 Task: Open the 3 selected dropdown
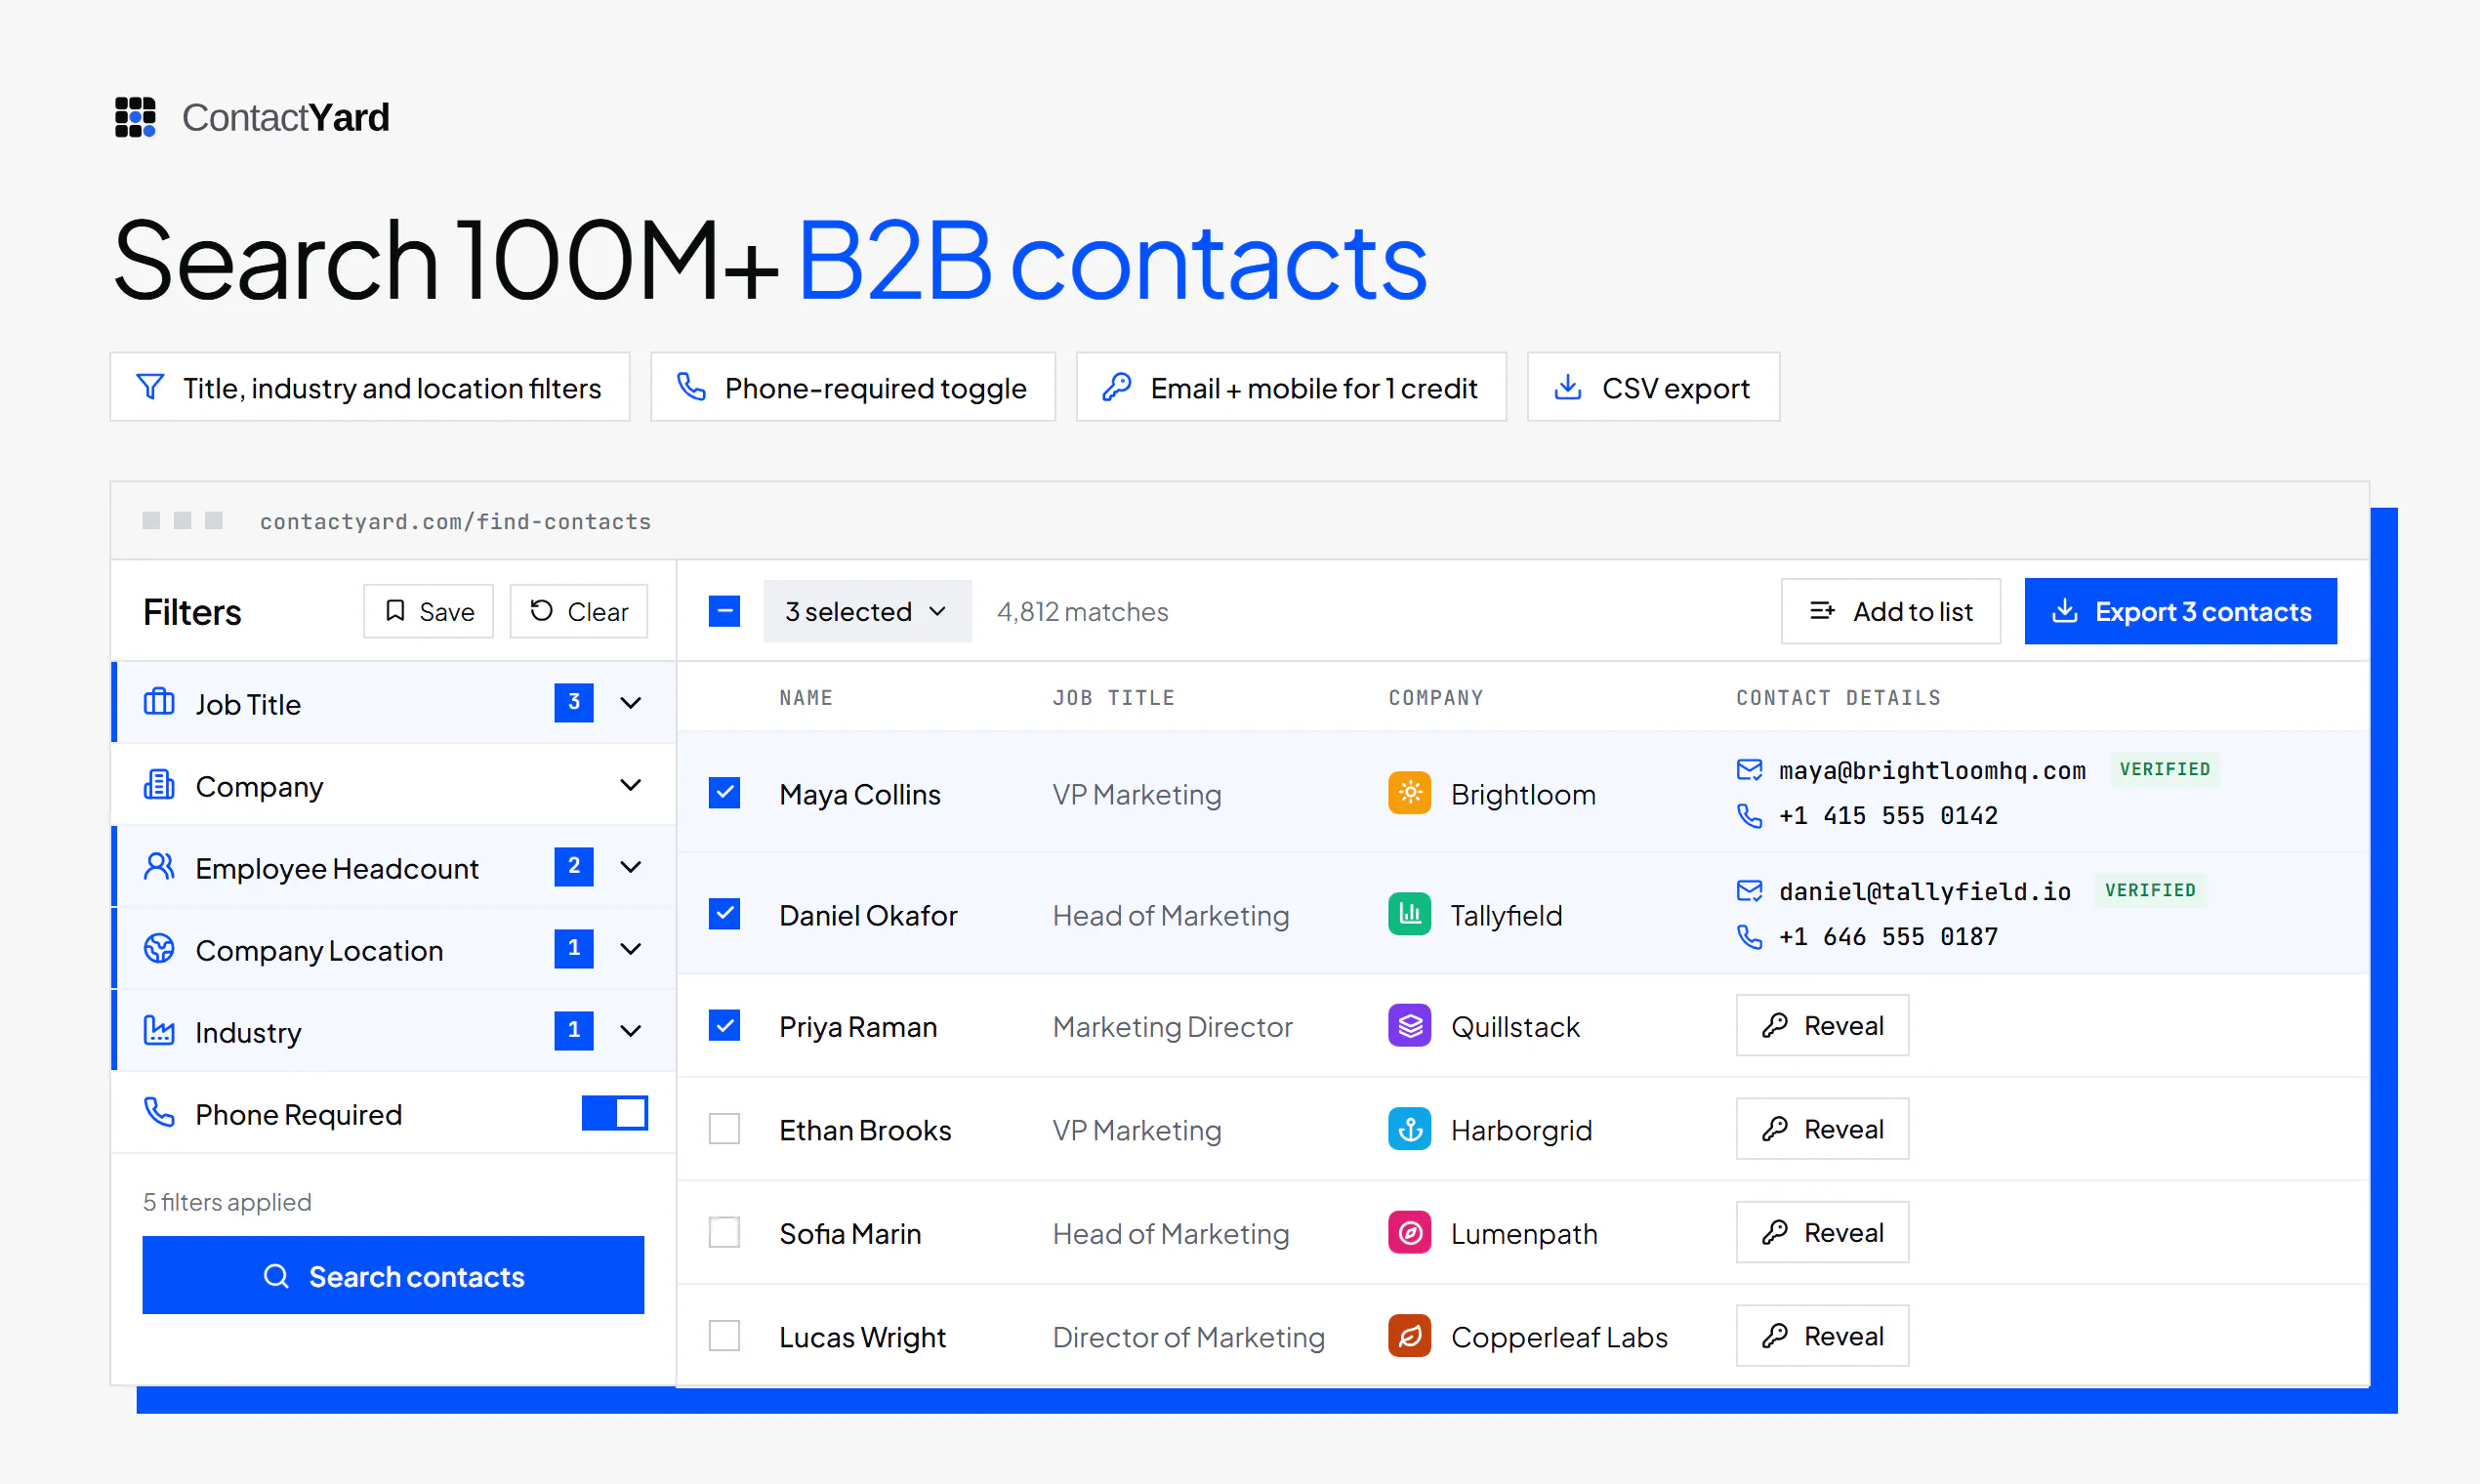tap(867, 611)
